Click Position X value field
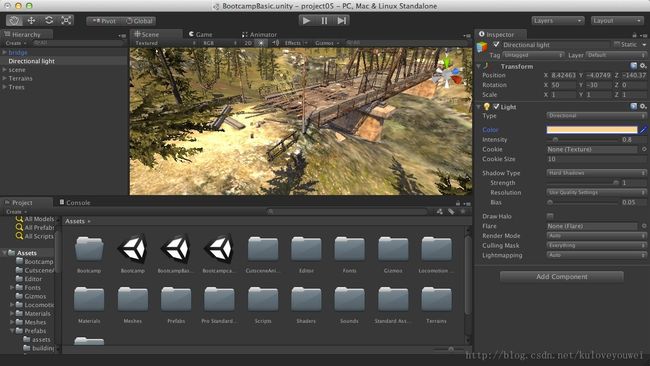650x366 pixels. (563, 75)
